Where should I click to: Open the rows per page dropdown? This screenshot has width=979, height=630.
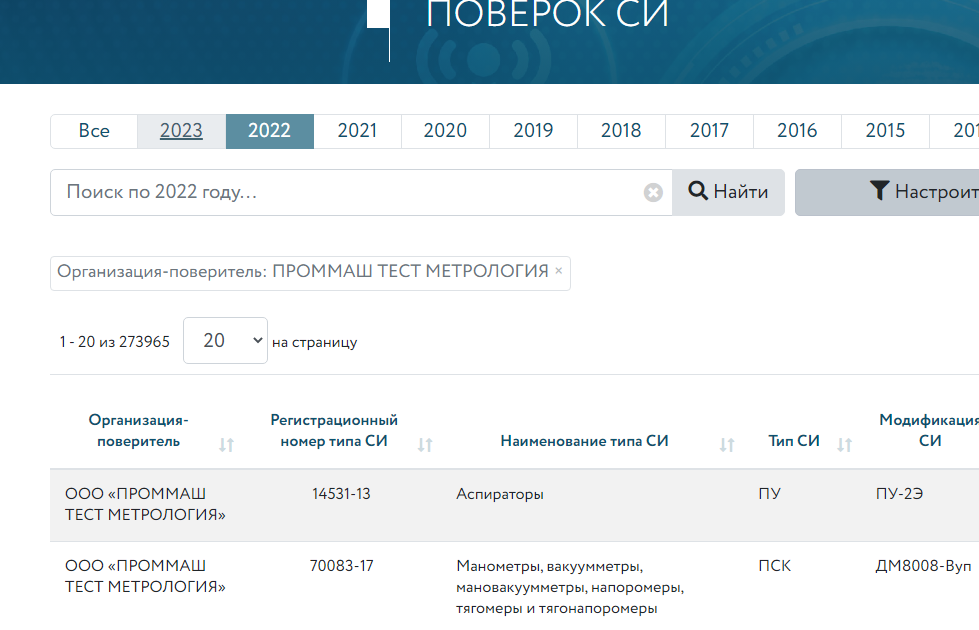(225, 341)
